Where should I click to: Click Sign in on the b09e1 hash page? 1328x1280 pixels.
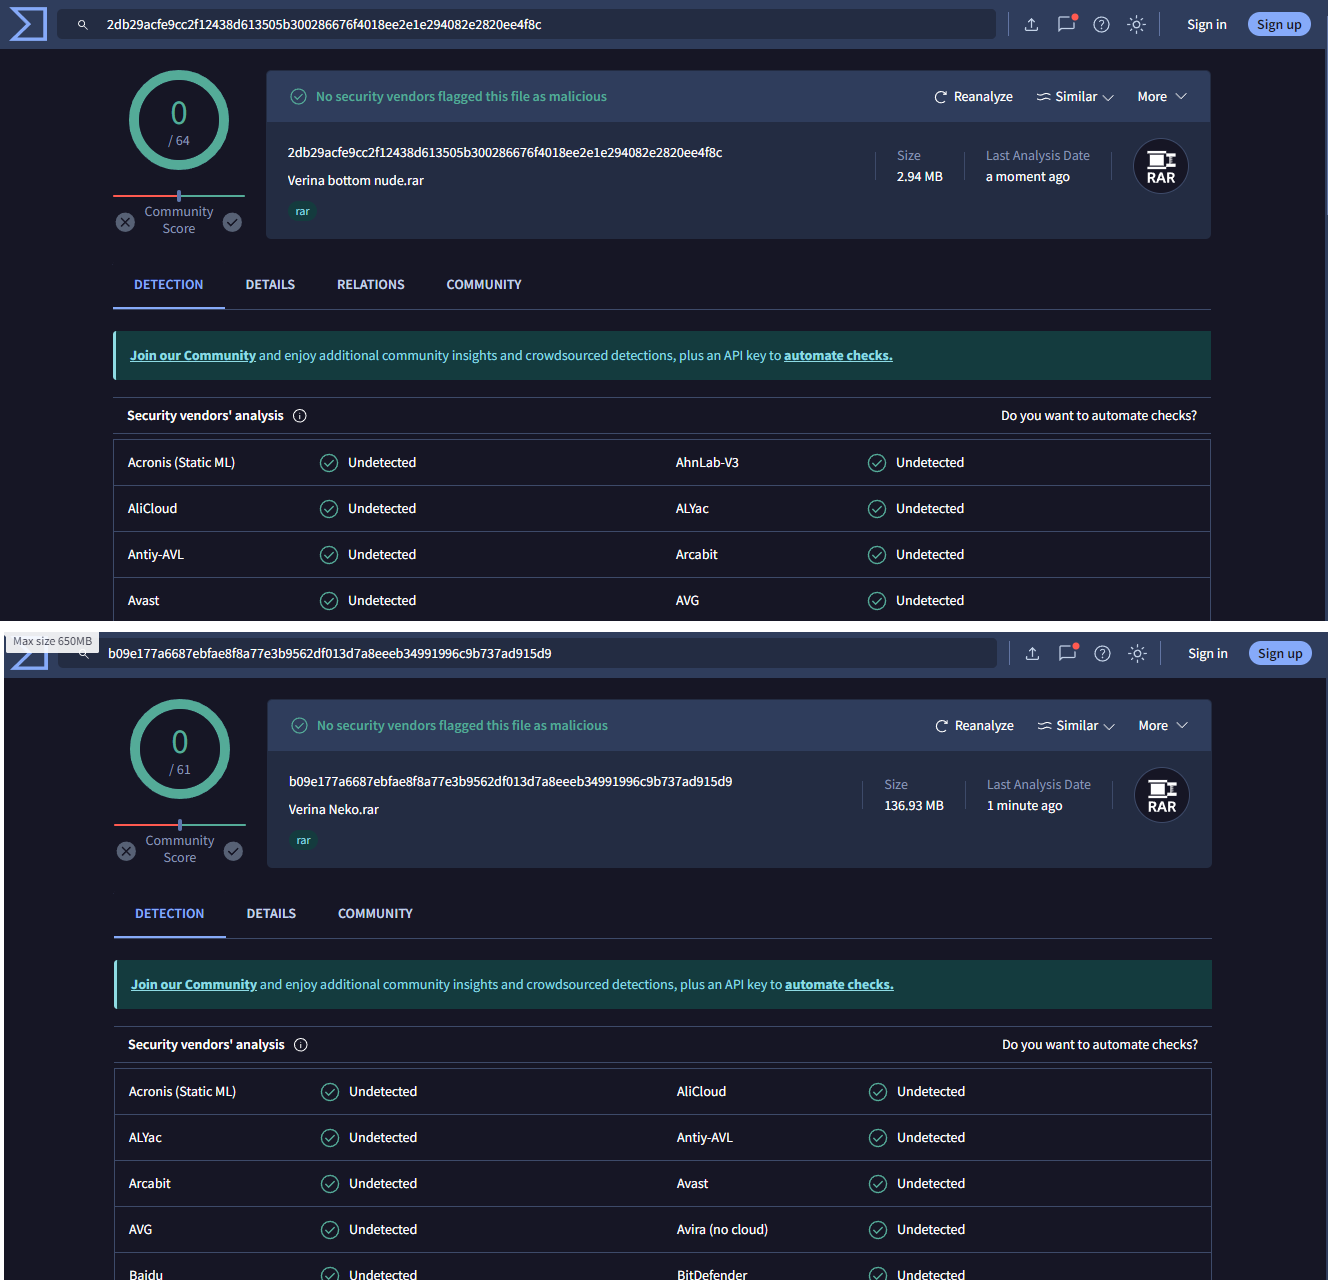point(1208,654)
